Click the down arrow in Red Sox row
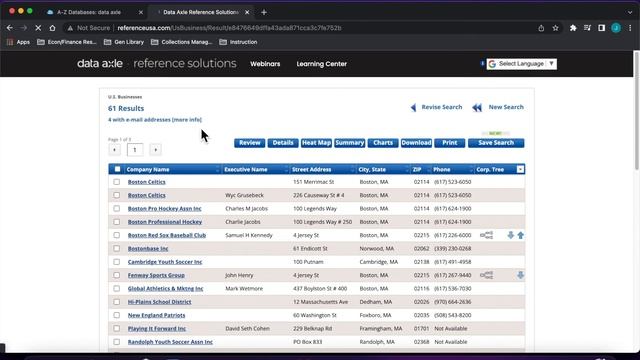 click(511, 235)
